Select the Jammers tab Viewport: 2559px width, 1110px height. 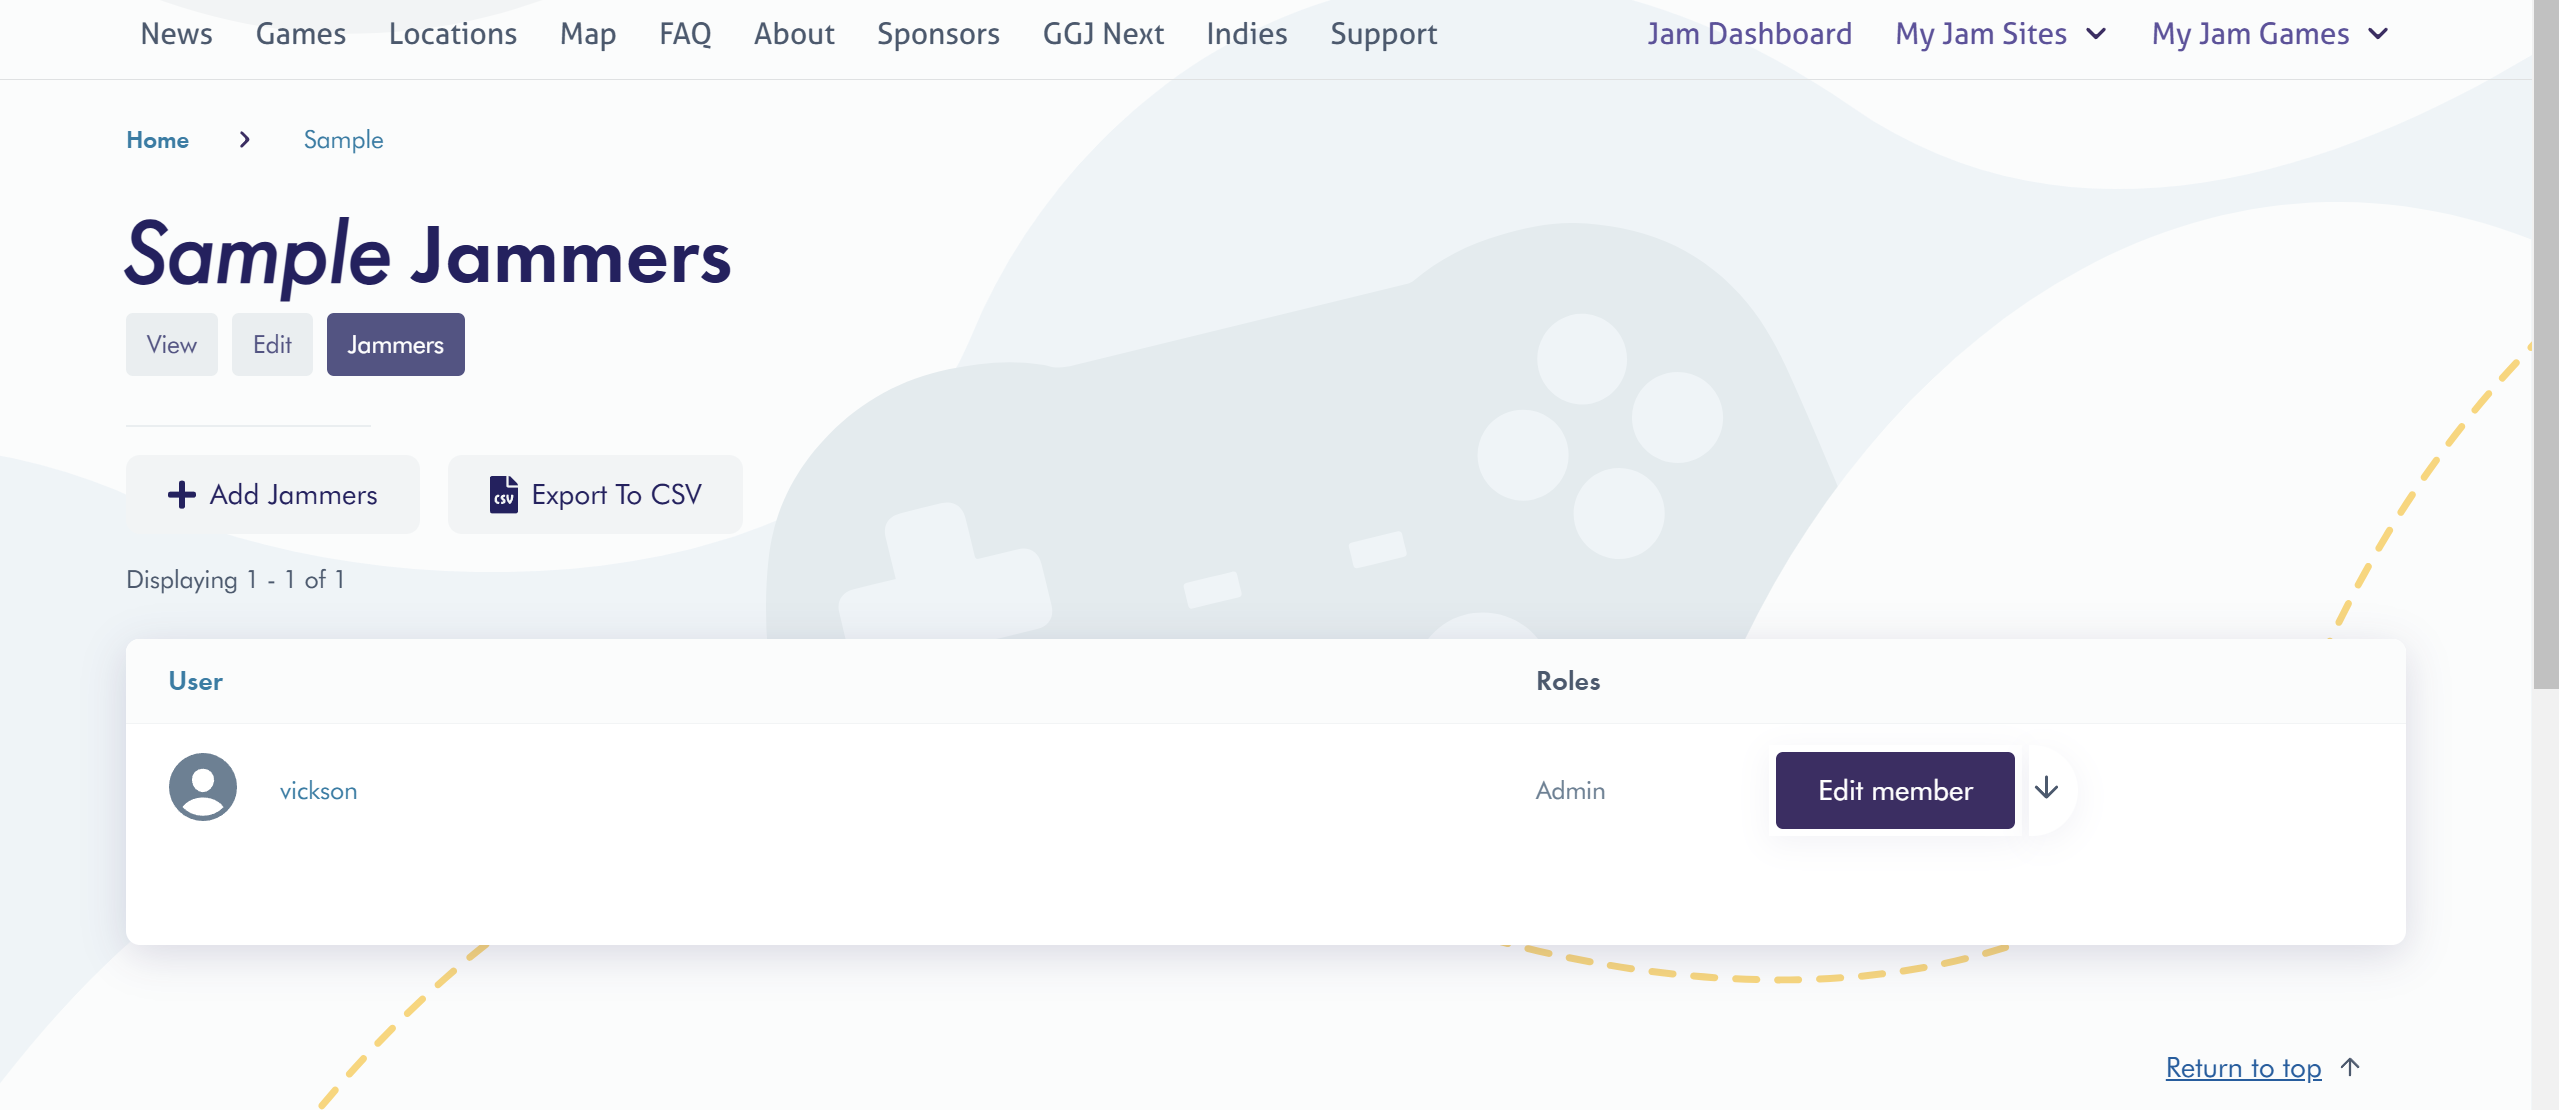[x=395, y=345]
